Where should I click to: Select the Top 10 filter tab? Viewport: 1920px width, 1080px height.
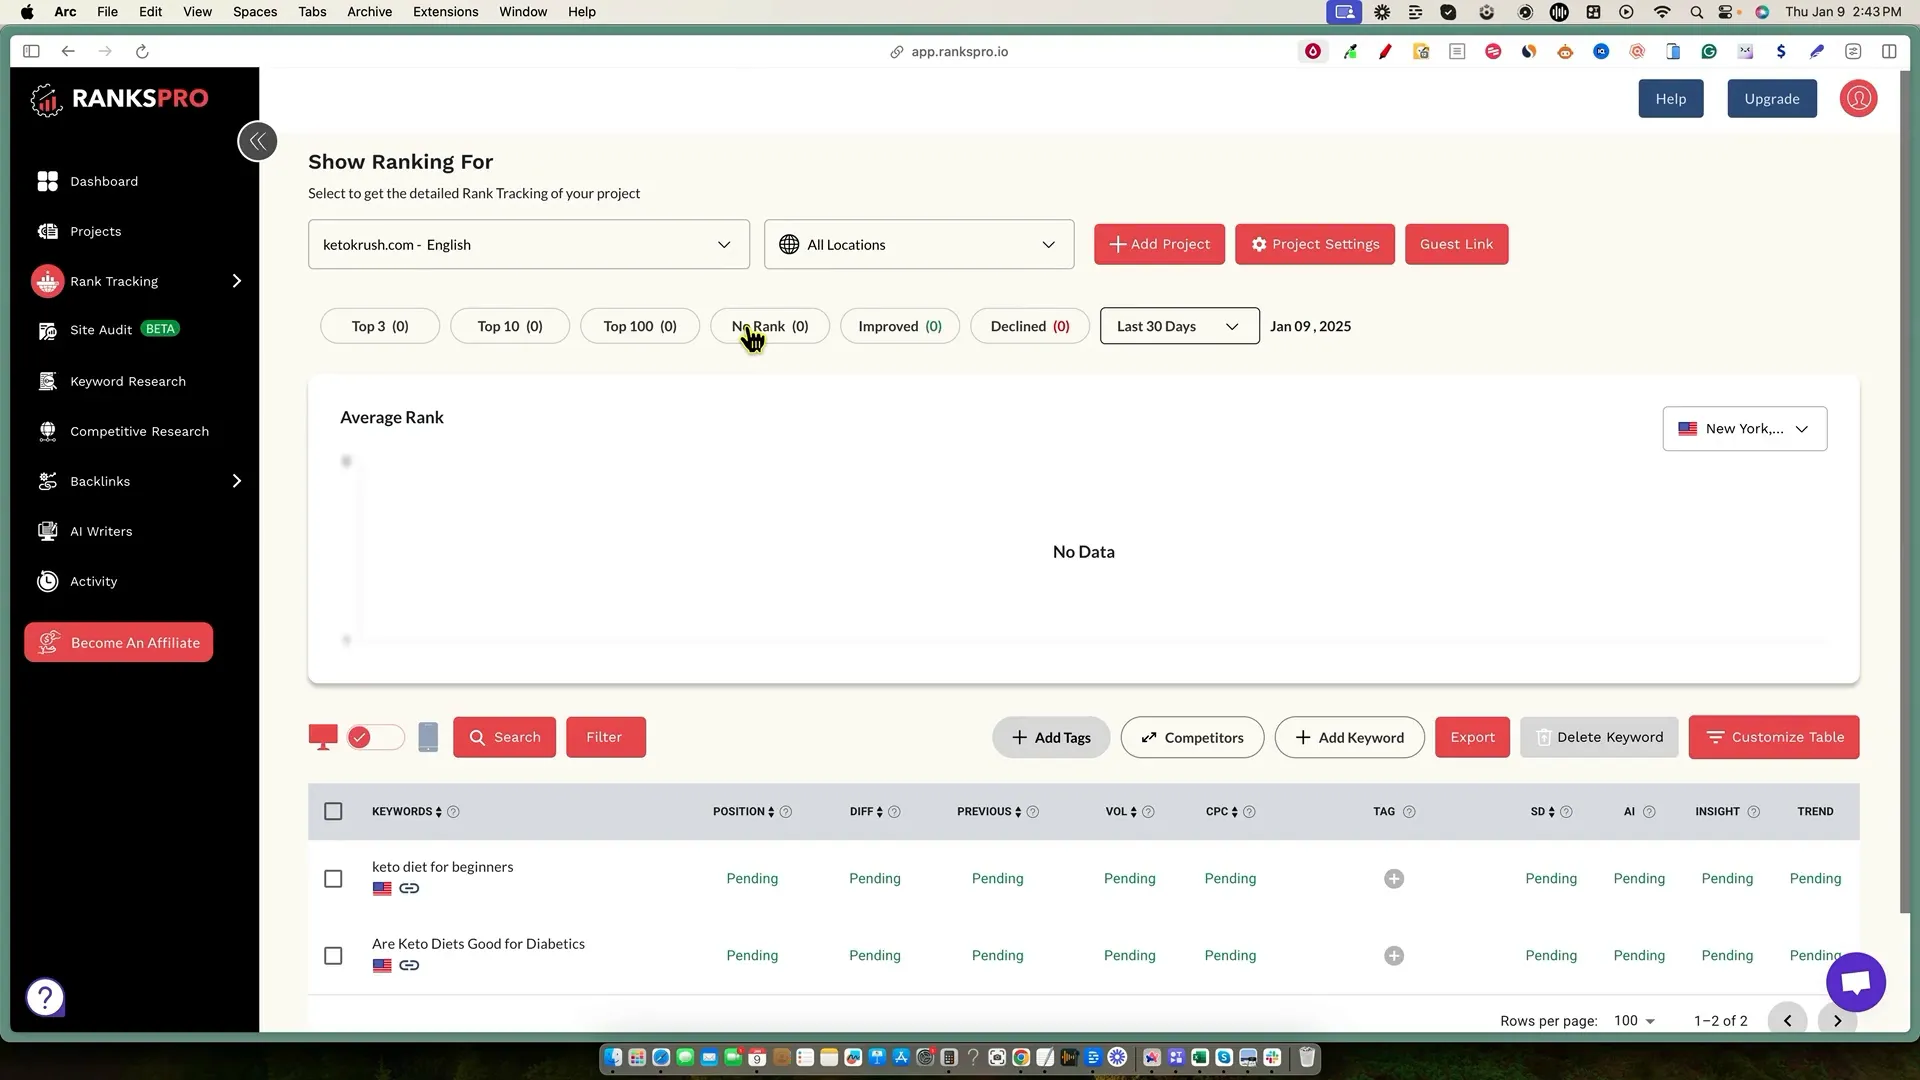509,327
